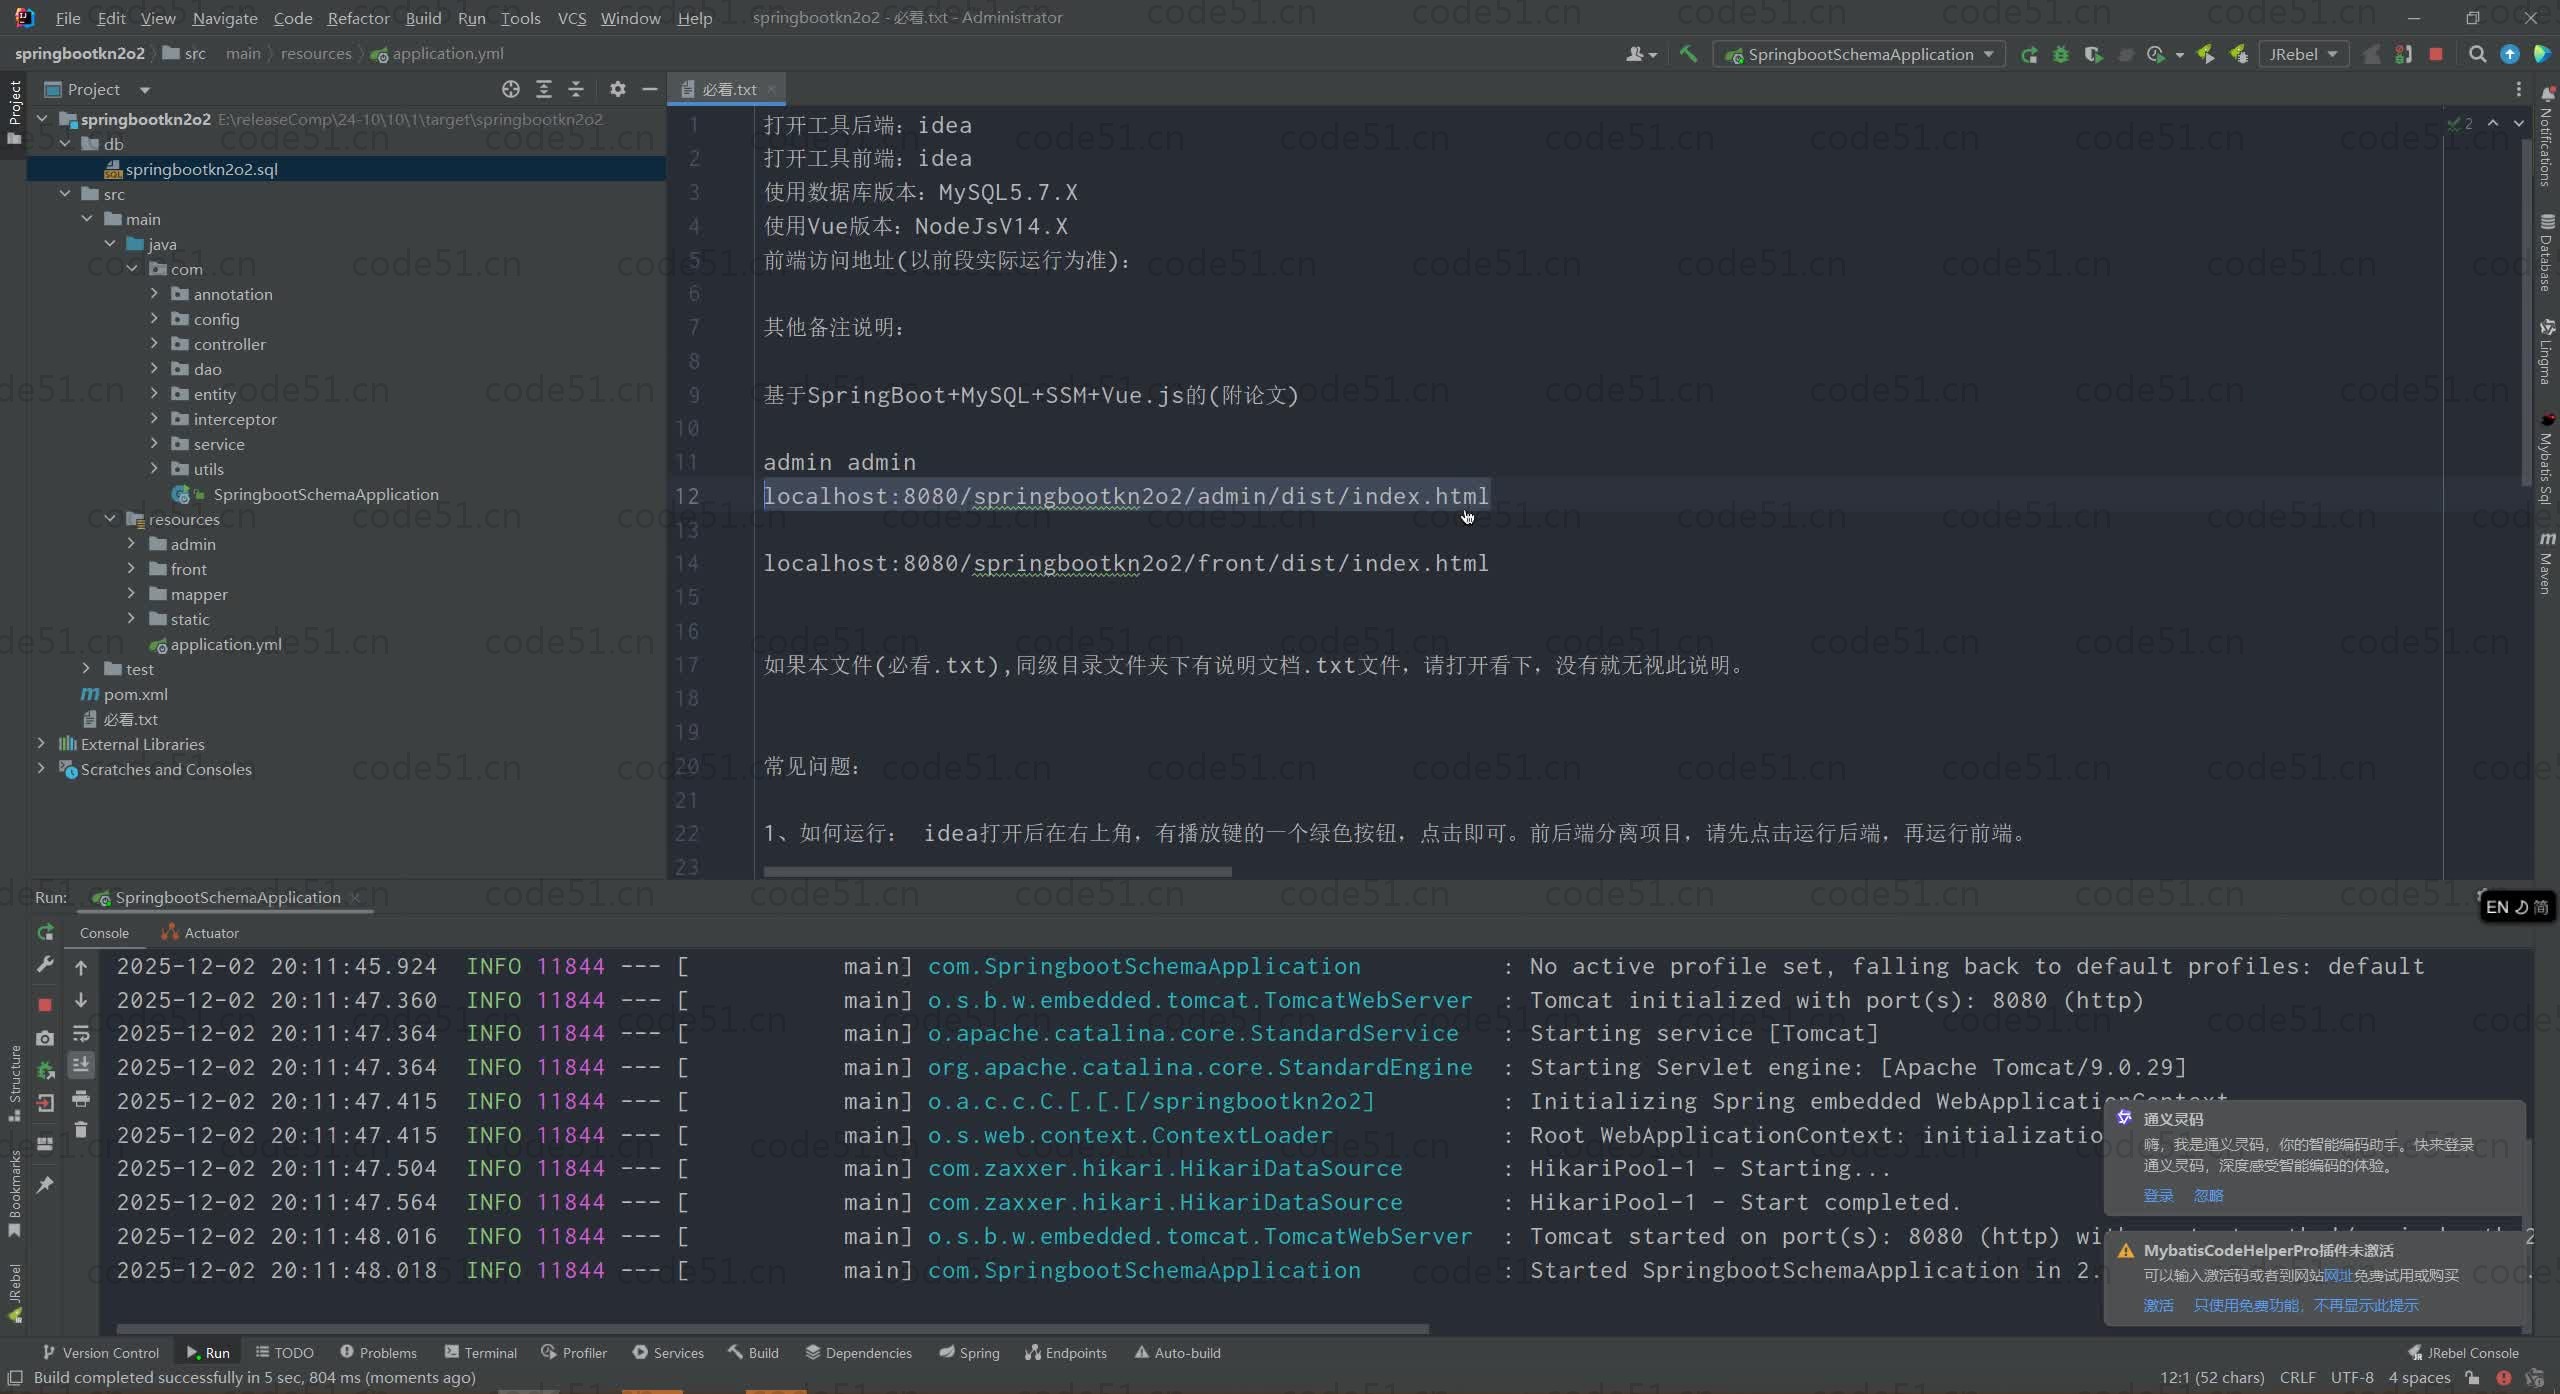2560x1394 pixels.
Task: Toggle pin tab in Run panel
Action: pos(45,1185)
